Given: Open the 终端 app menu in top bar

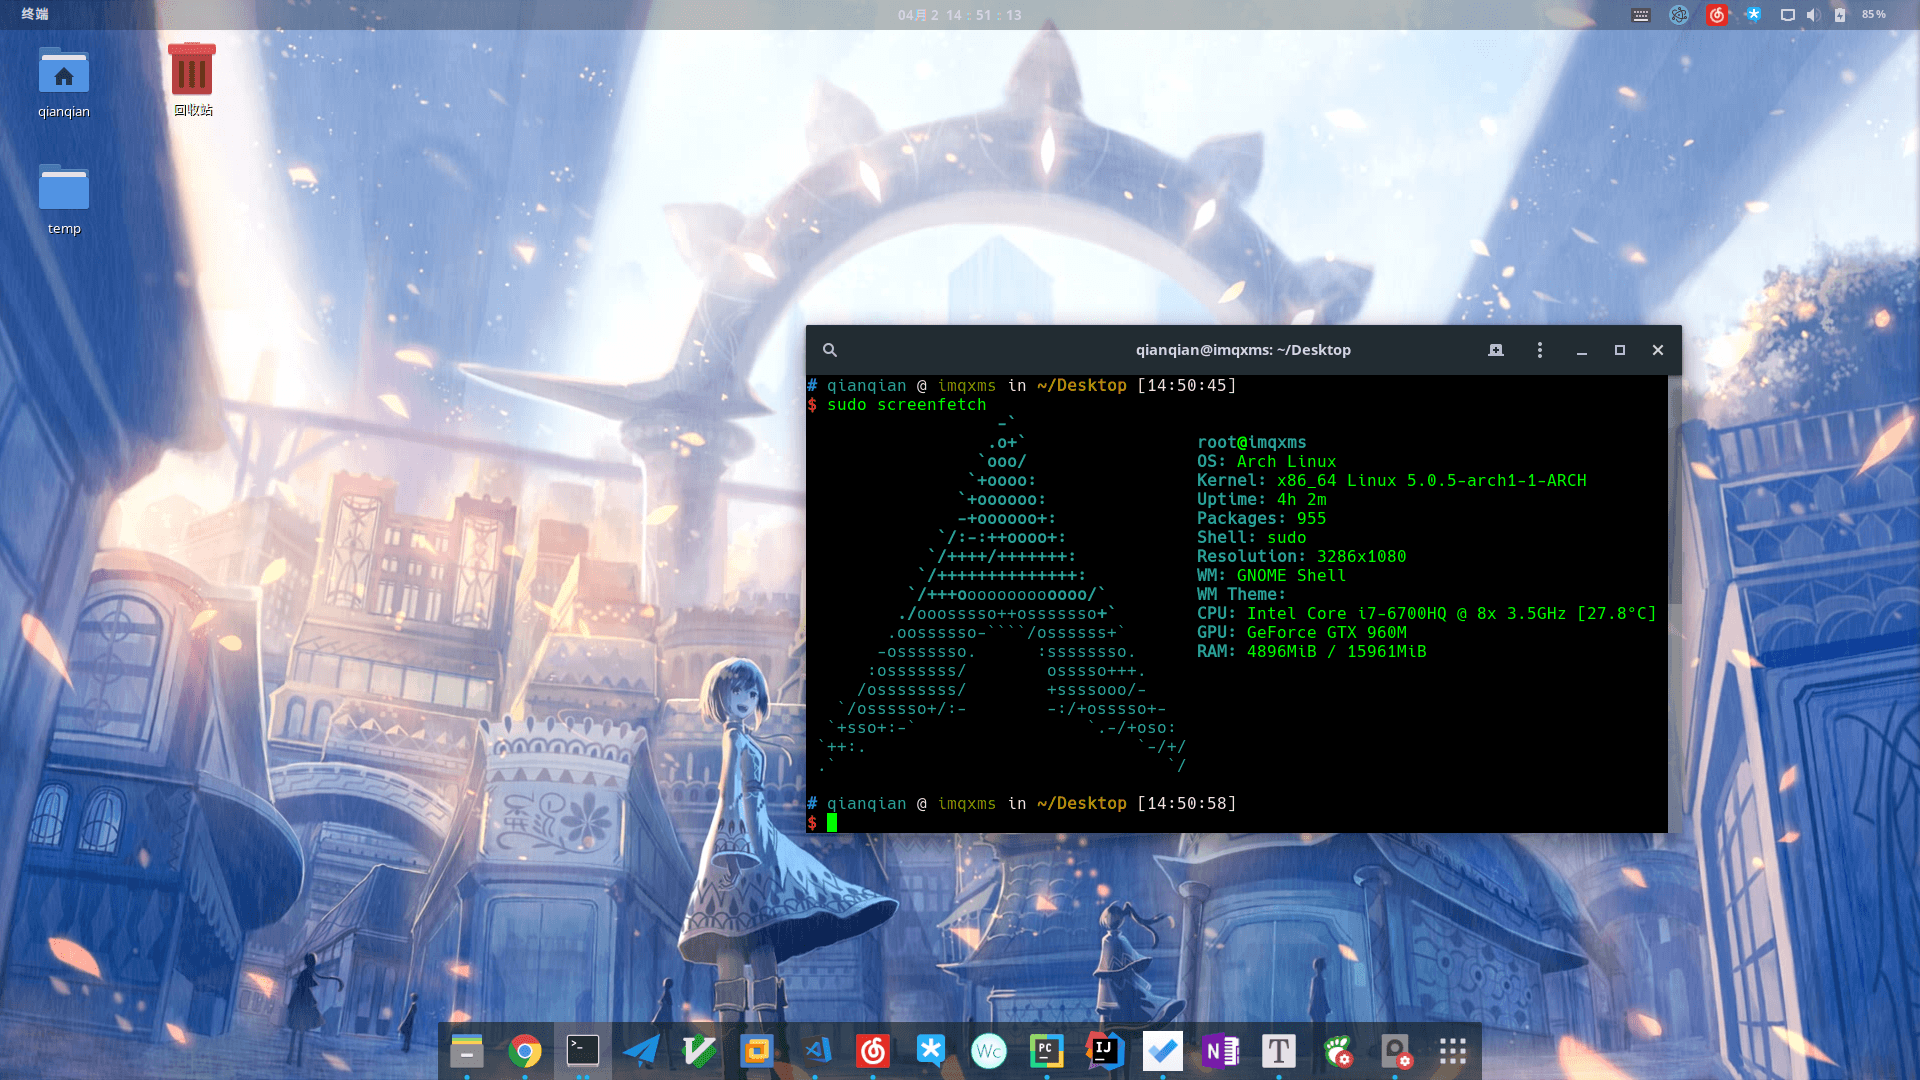Looking at the screenshot, I should 35,14.
